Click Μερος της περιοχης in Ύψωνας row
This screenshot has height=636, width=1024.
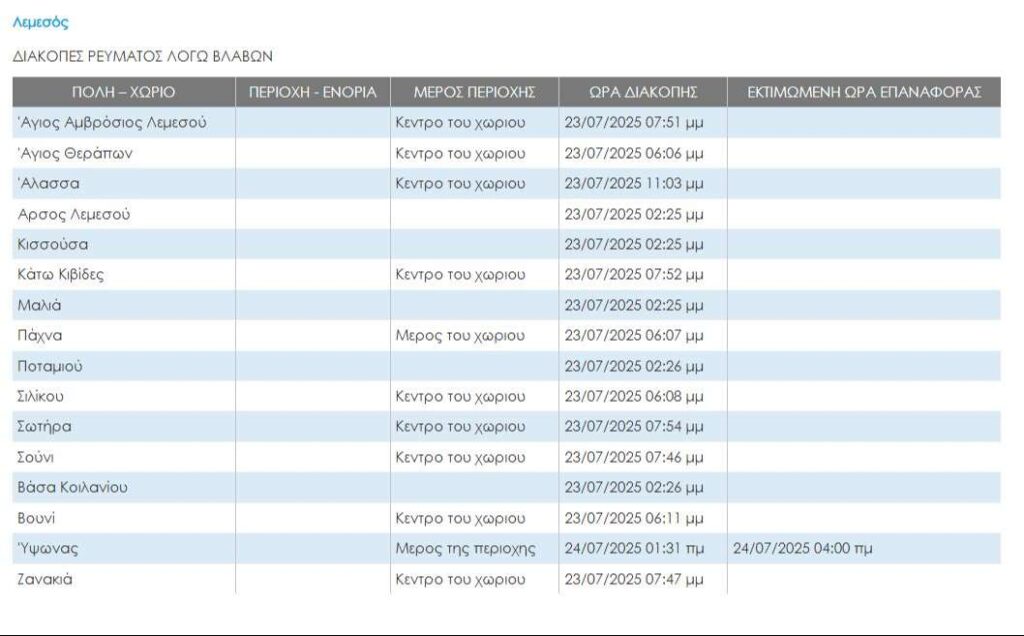[x=465, y=549]
